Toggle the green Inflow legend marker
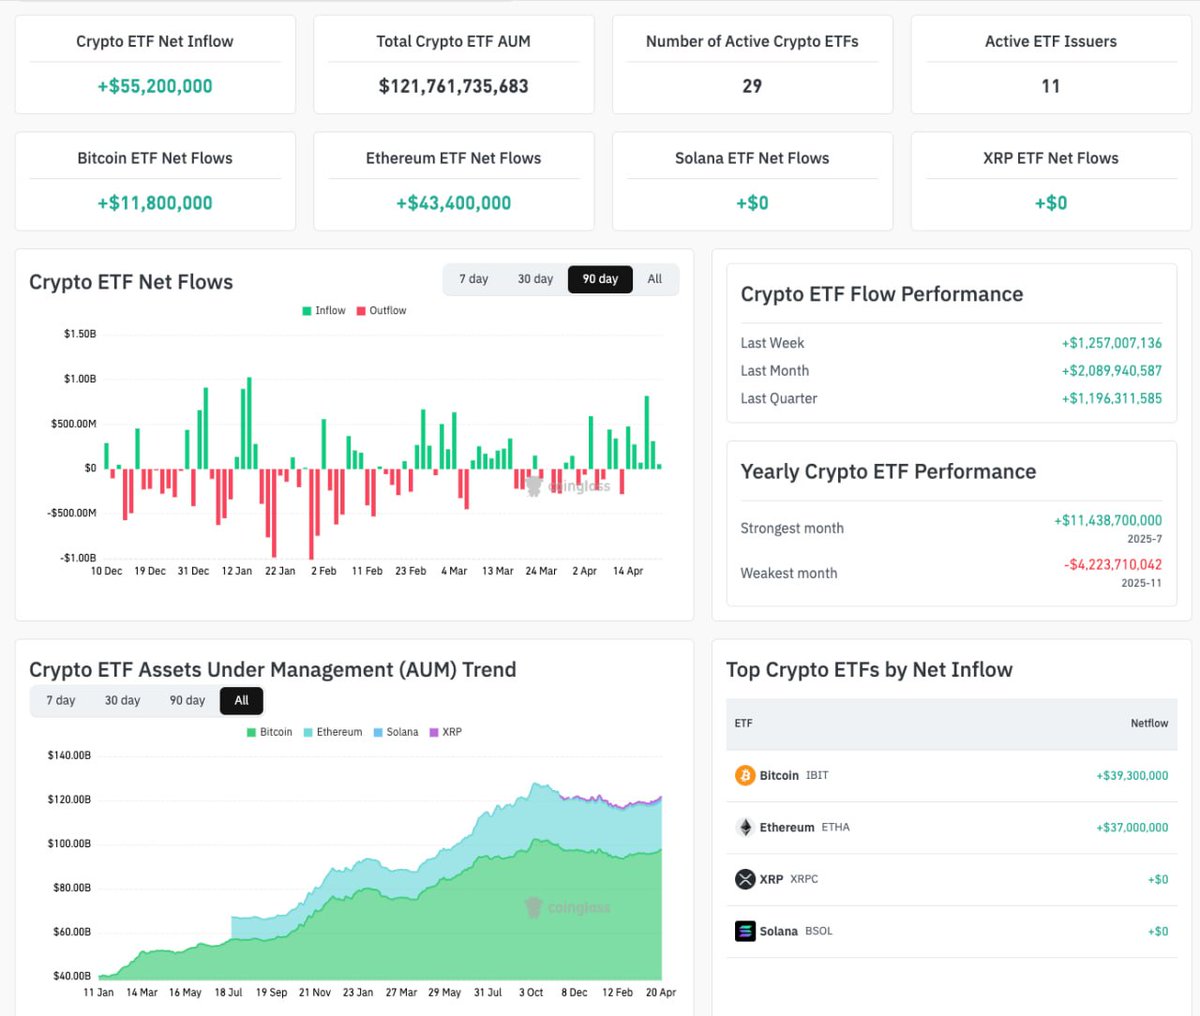The height and width of the screenshot is (1016, 1200). 307,311
